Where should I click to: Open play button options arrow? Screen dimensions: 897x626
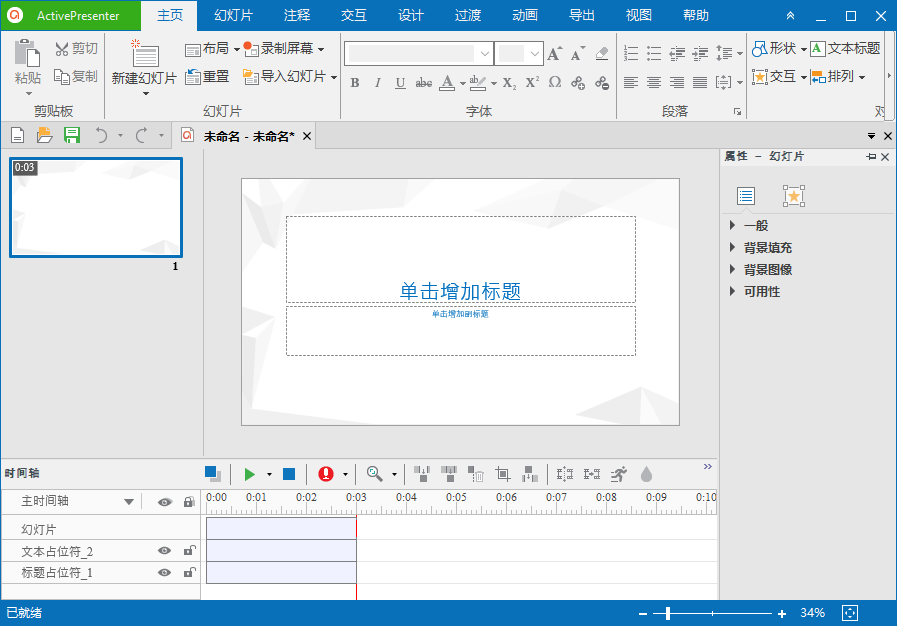269,475
